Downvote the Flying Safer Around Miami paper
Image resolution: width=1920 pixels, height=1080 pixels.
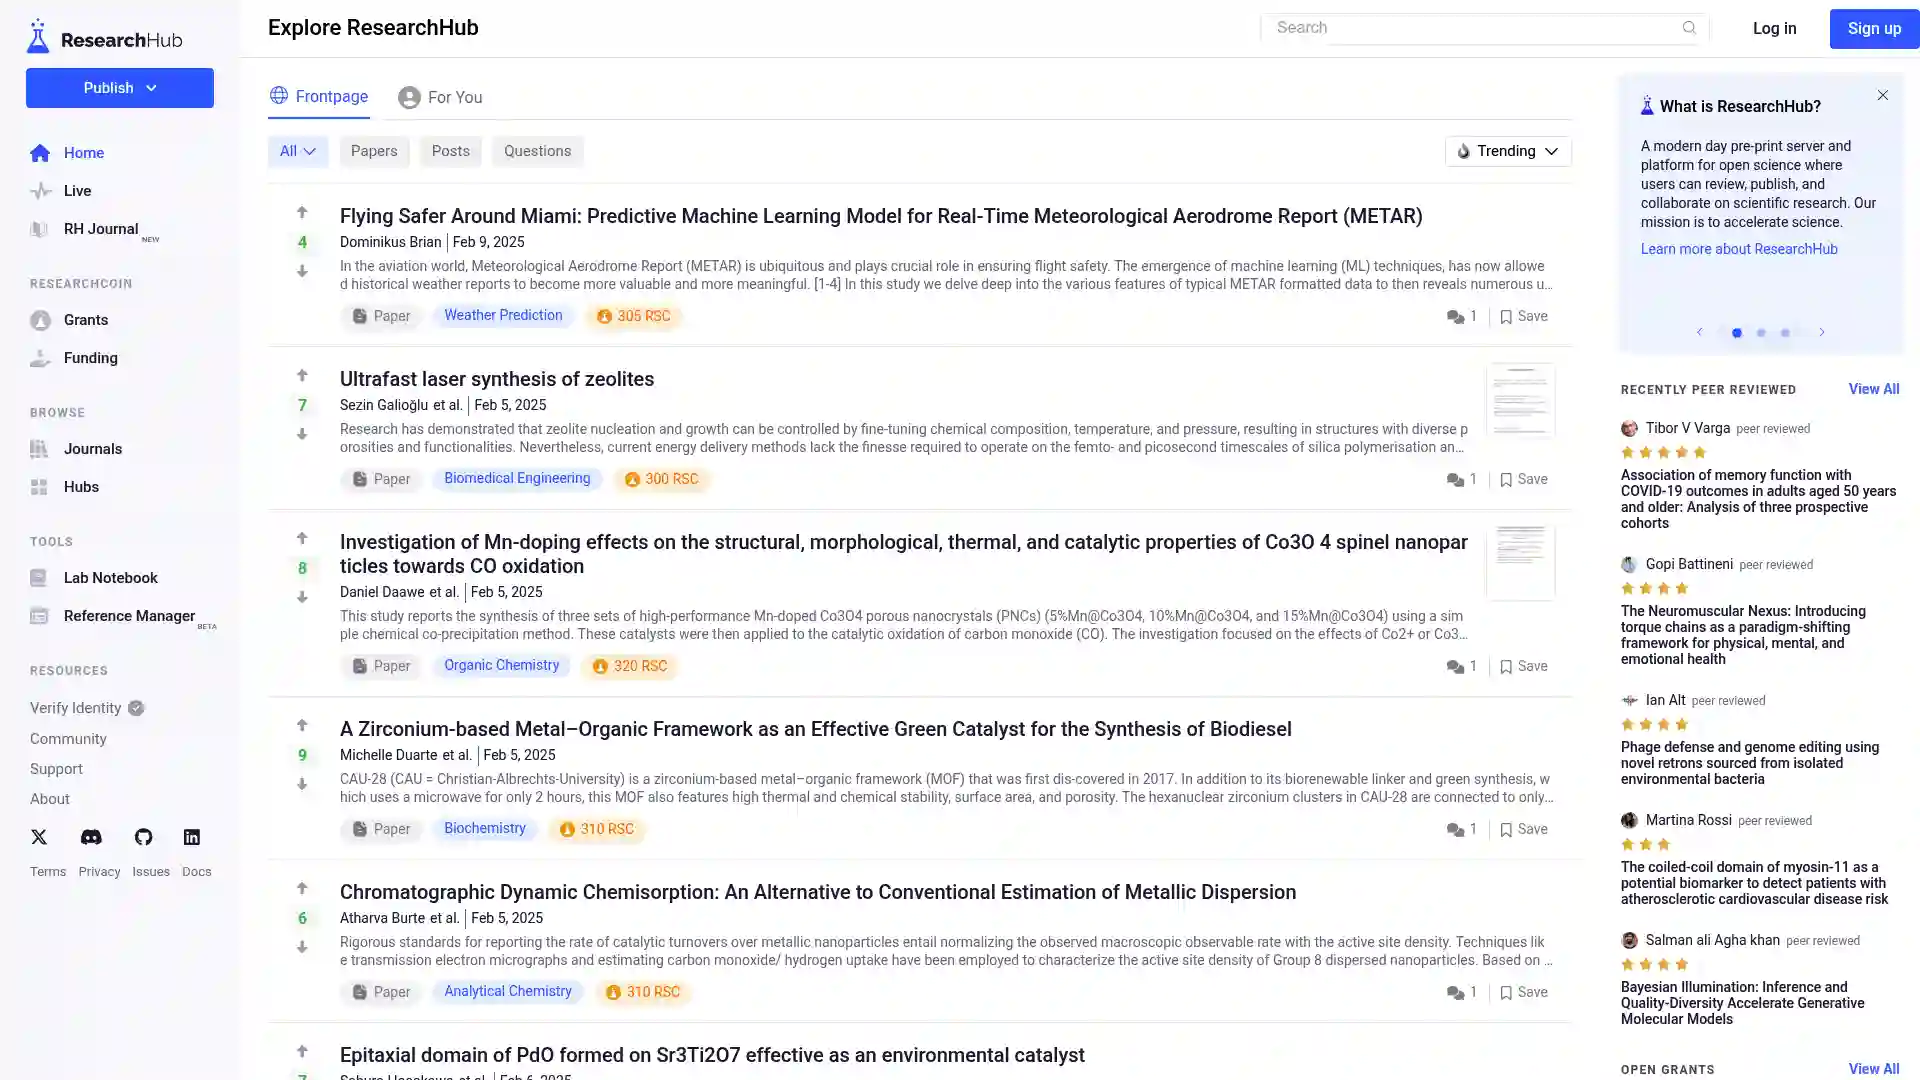click(x=302, y=271)
